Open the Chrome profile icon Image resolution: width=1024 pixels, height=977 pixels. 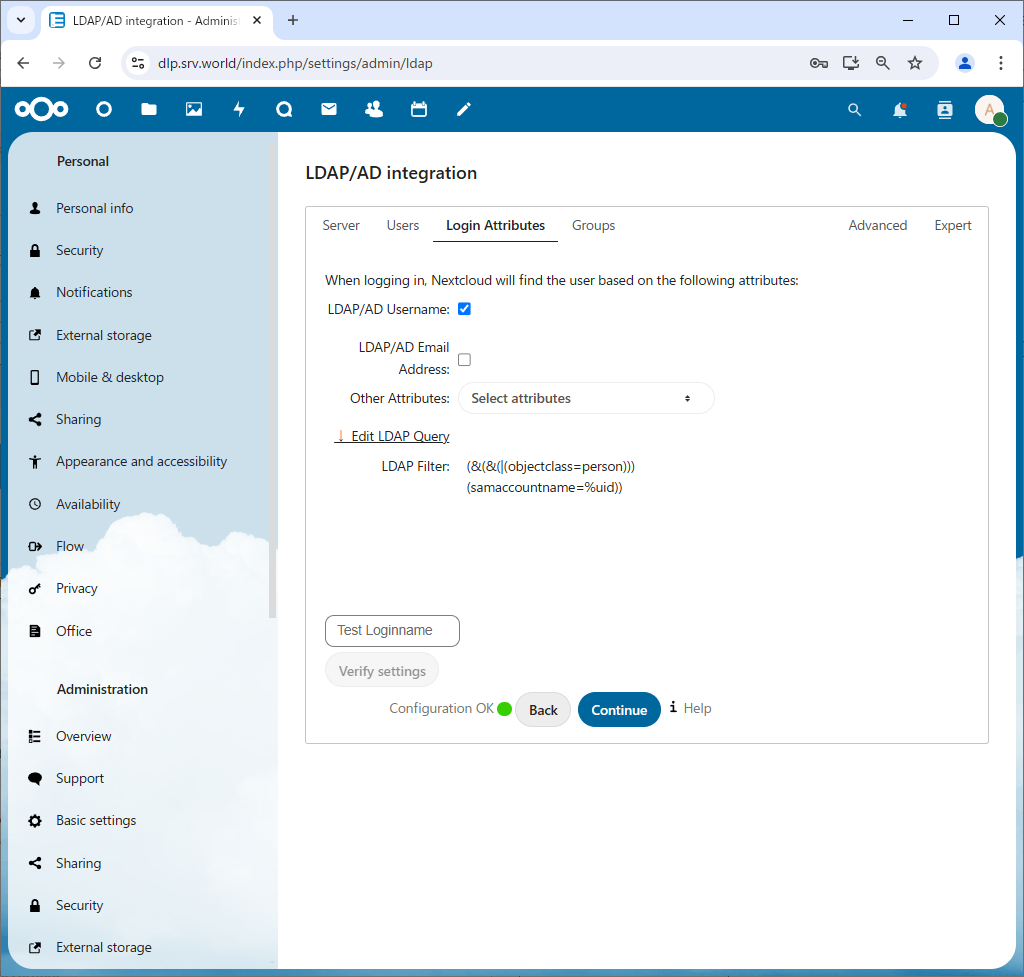(x=965, y=63)
